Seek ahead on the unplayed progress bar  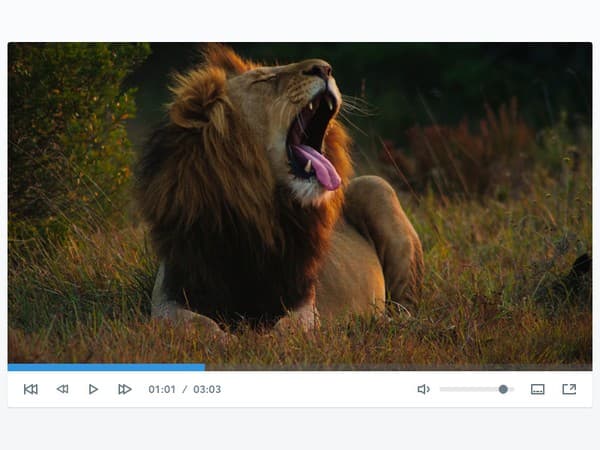(x=400, y=367)
